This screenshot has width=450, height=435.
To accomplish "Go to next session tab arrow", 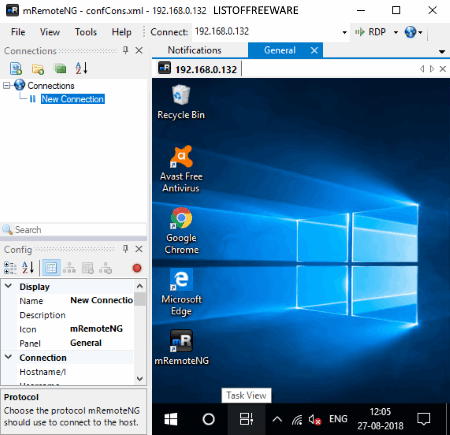I will coord(432,69).
